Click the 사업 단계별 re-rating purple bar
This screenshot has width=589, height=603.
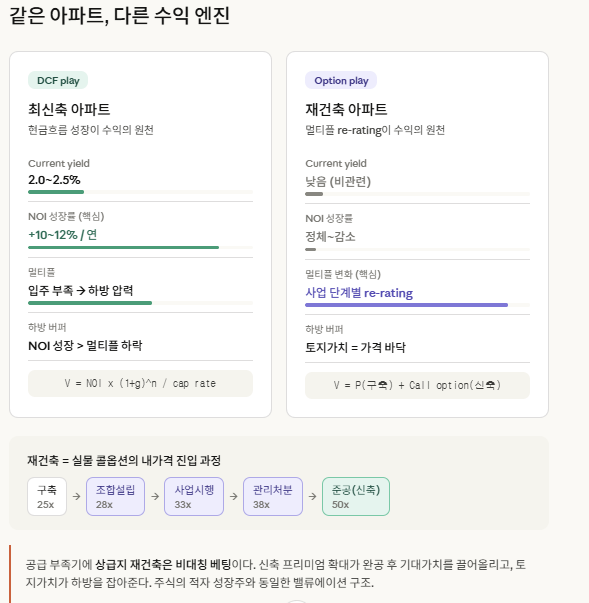click(x=406, y=305)
